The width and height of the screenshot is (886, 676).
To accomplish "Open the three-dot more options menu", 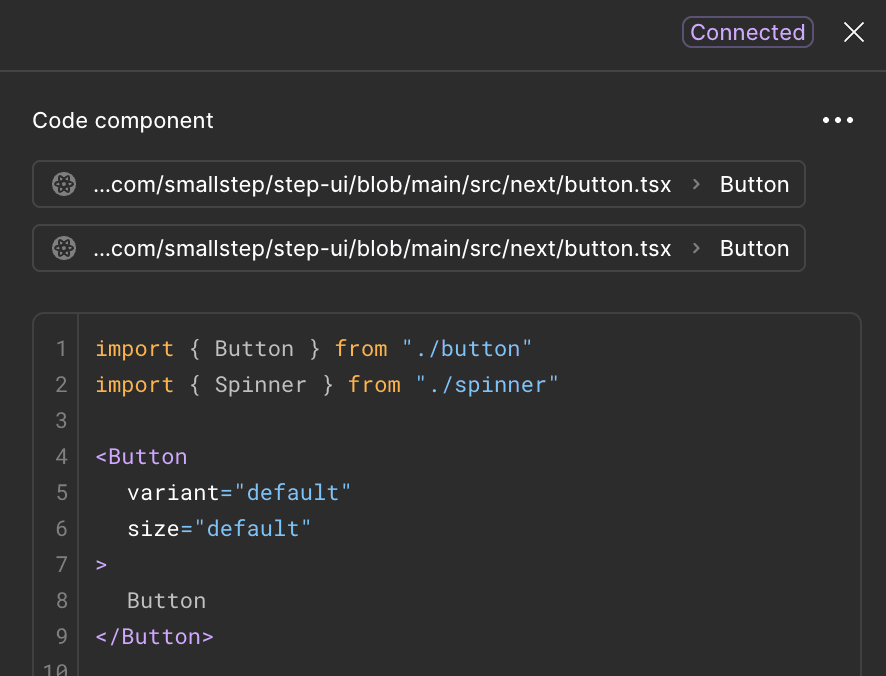I will point(838,120).
